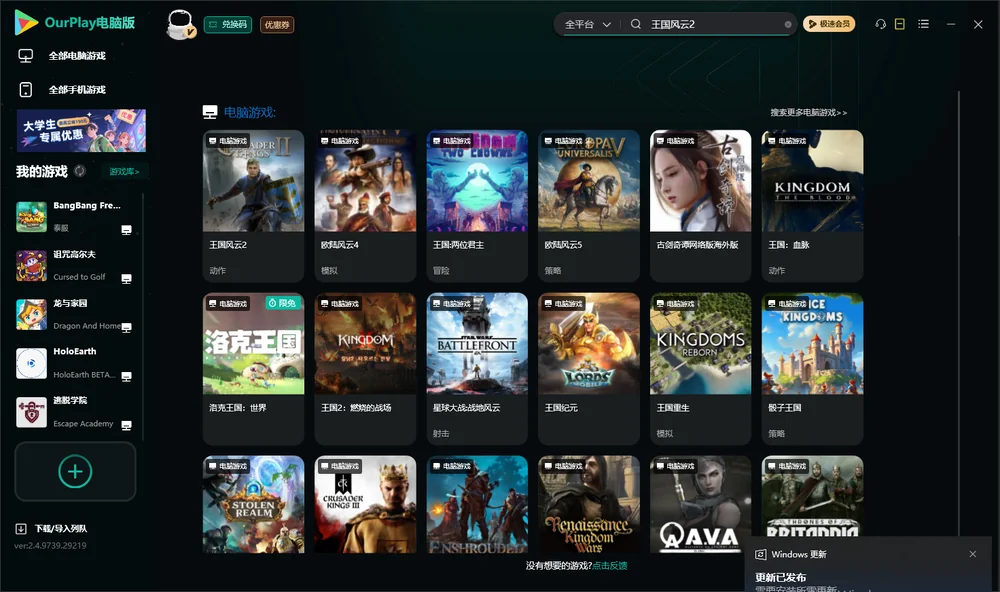Image resolution: width=1000 pixels, height=592 pixels.
Task: Click the refresh icon next to 我的游戏
Action: tap(80, 171)
